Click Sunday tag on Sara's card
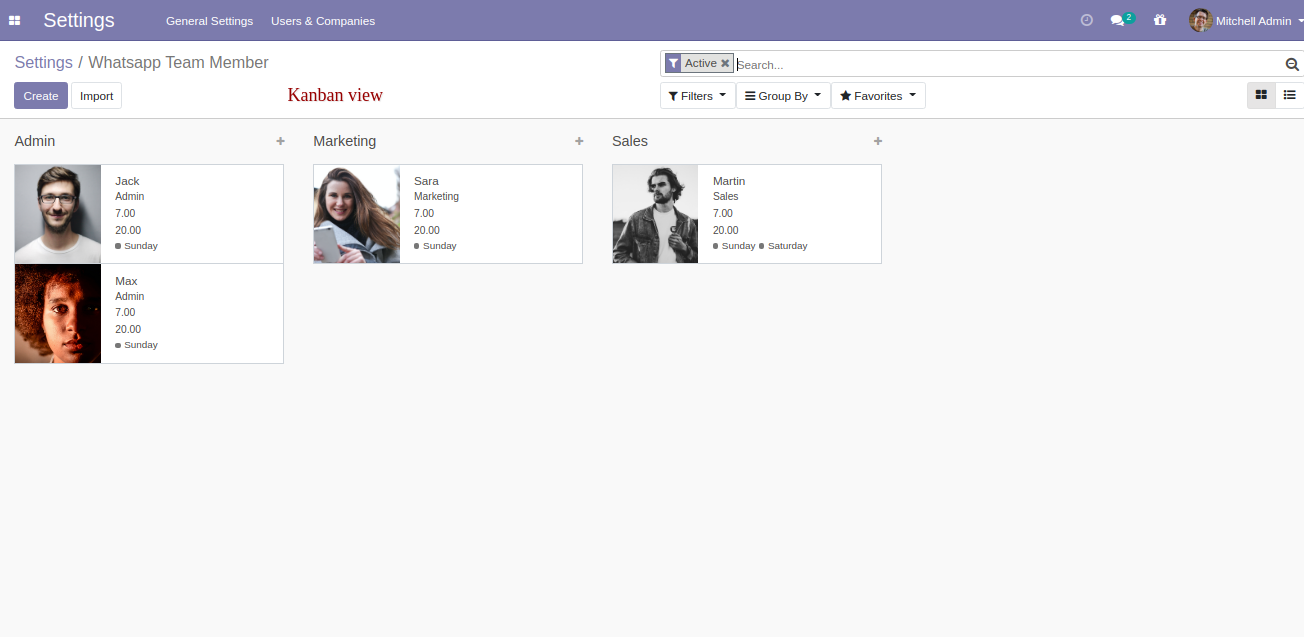This screenshot has width=1304, height=637. [x=435, y=246]
